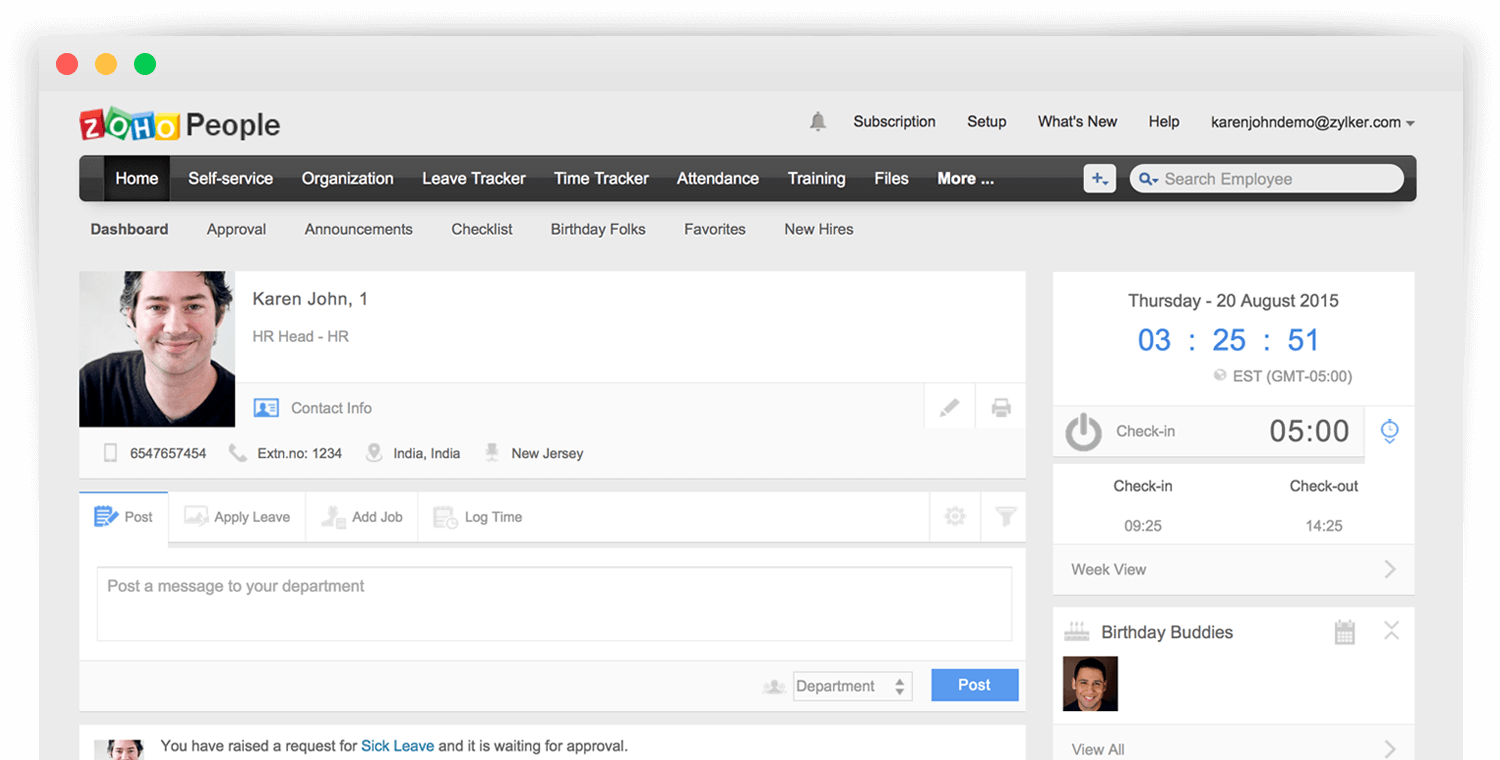Click the pencil edit profile icon
Image resolution: width=1500 pixels, height=760 pixels.
[x=949, y=408]
